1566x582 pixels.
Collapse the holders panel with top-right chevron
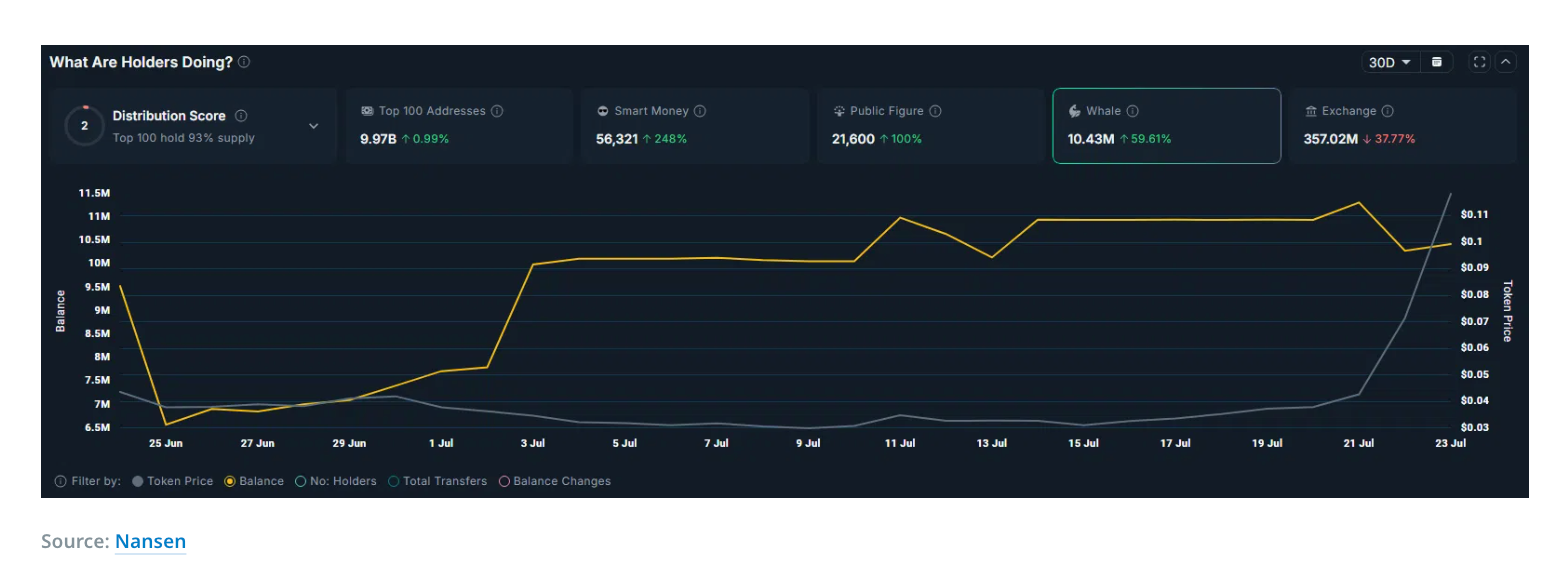click(1505, 62)
